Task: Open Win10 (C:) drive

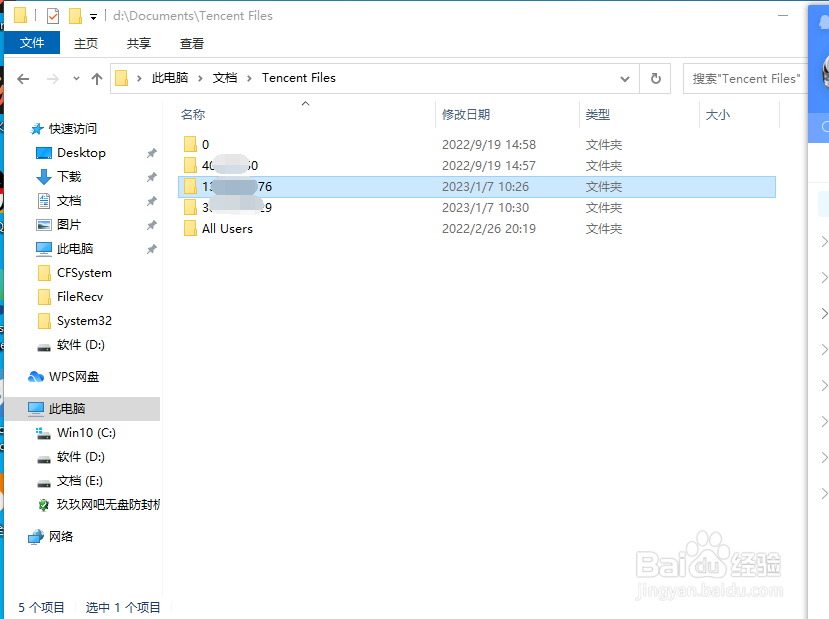Action: pos(86,432)
